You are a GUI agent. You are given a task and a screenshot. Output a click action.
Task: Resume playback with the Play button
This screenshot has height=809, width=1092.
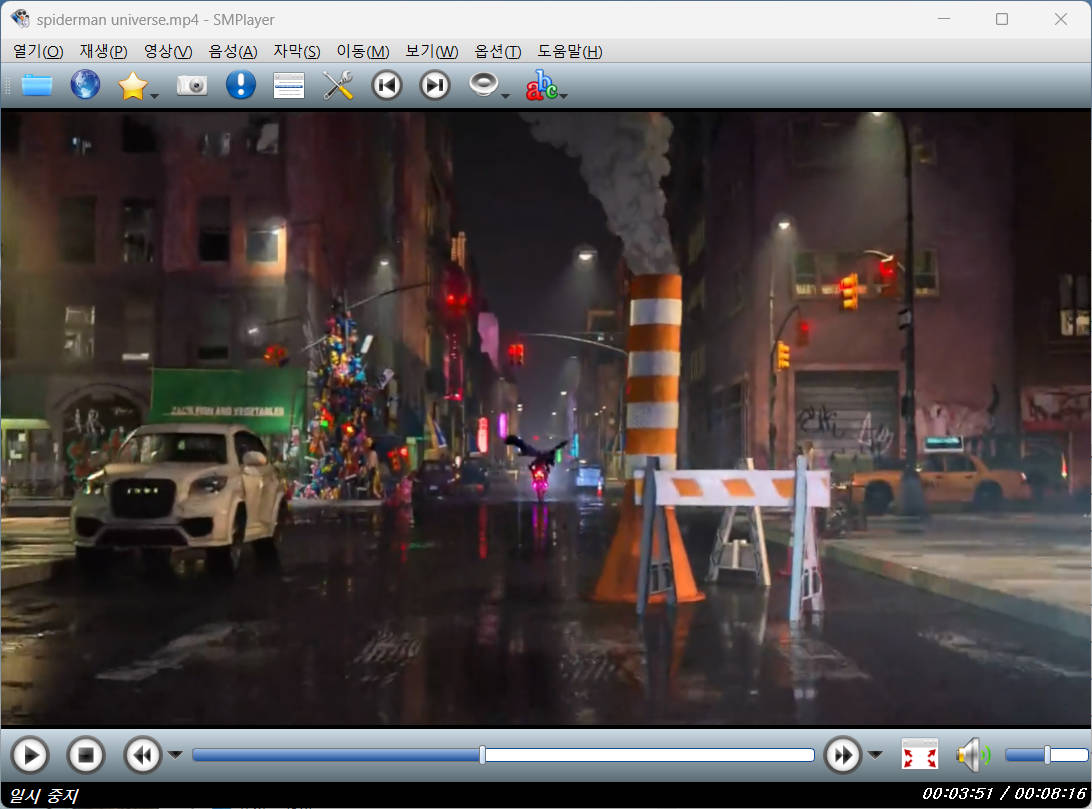click(x=30, y=755)
